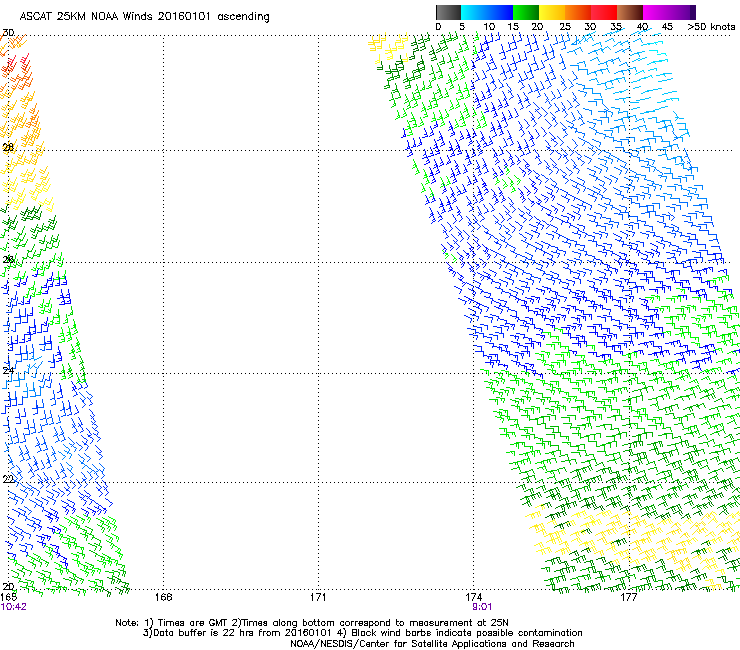This screenshot has width=740, height=650.
Task: Click the latitude label 30
Action: click(x=8, y=33)
